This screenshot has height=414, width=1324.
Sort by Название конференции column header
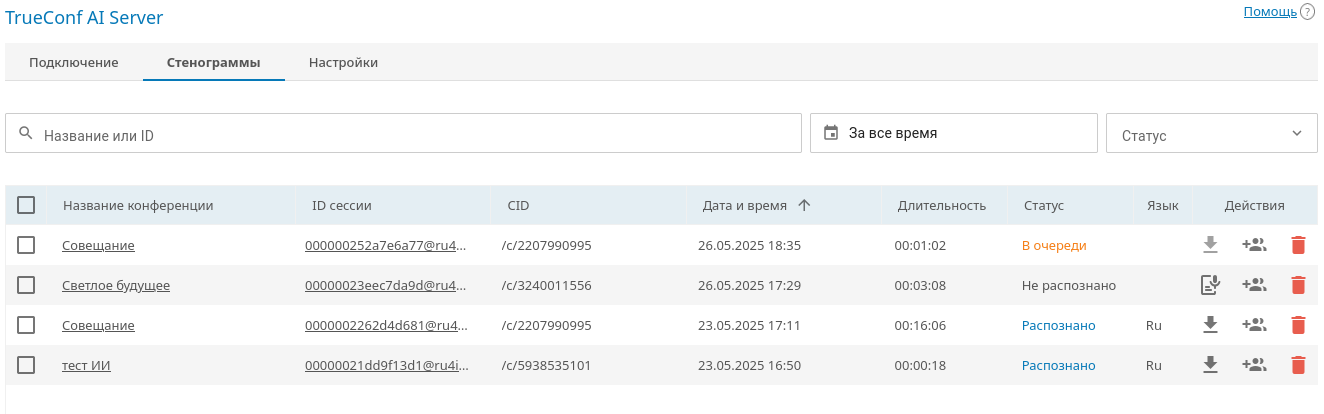click(x=138, y=205)
